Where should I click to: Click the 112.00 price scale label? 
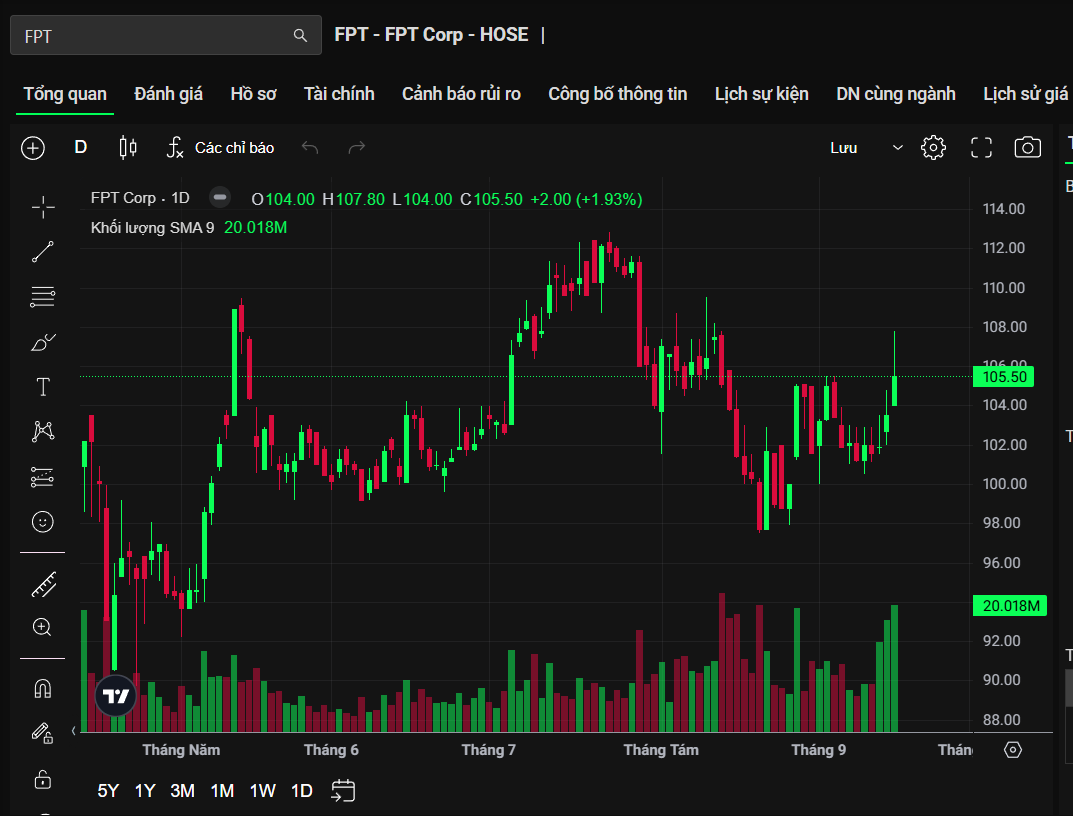pos(1004,248)
